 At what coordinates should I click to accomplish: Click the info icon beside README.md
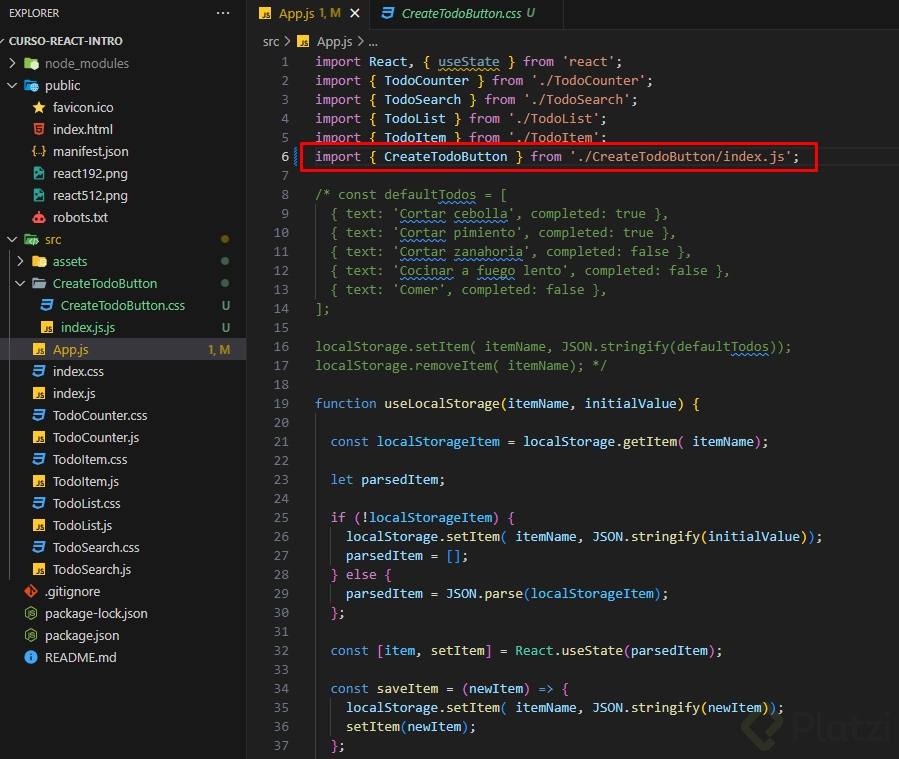tap(31, 657)
